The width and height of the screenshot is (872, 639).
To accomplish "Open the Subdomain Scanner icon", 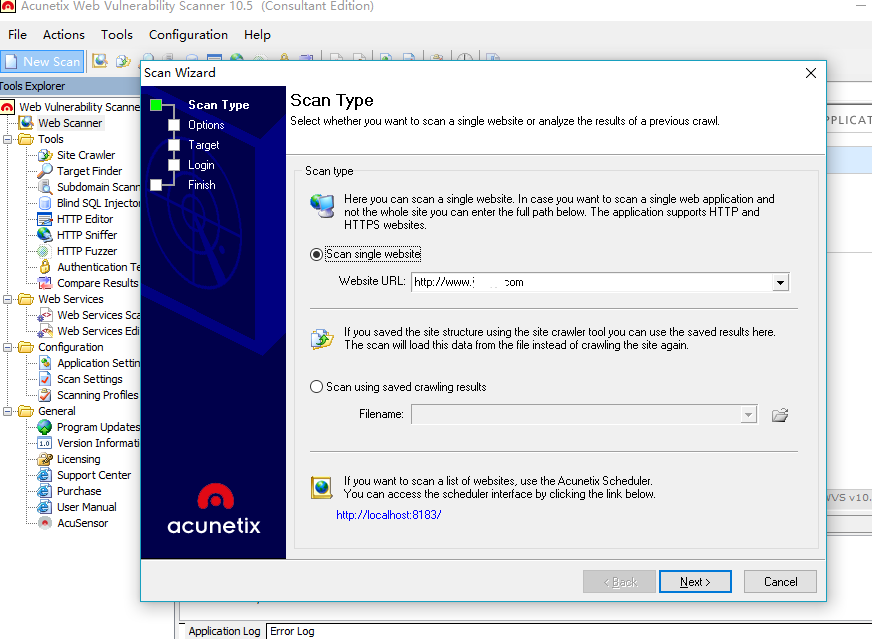I will (x=45, y=187).
